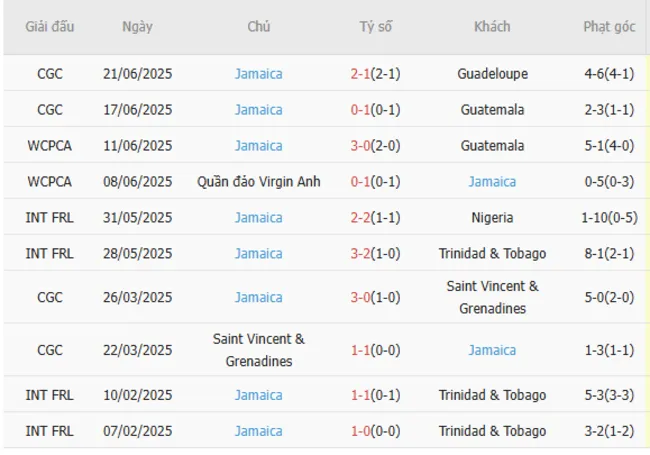The height and width of the screenshot is (455, 650).
Task: Click the WCPCA label on 11/06/2025
Action: click(50, 146)
